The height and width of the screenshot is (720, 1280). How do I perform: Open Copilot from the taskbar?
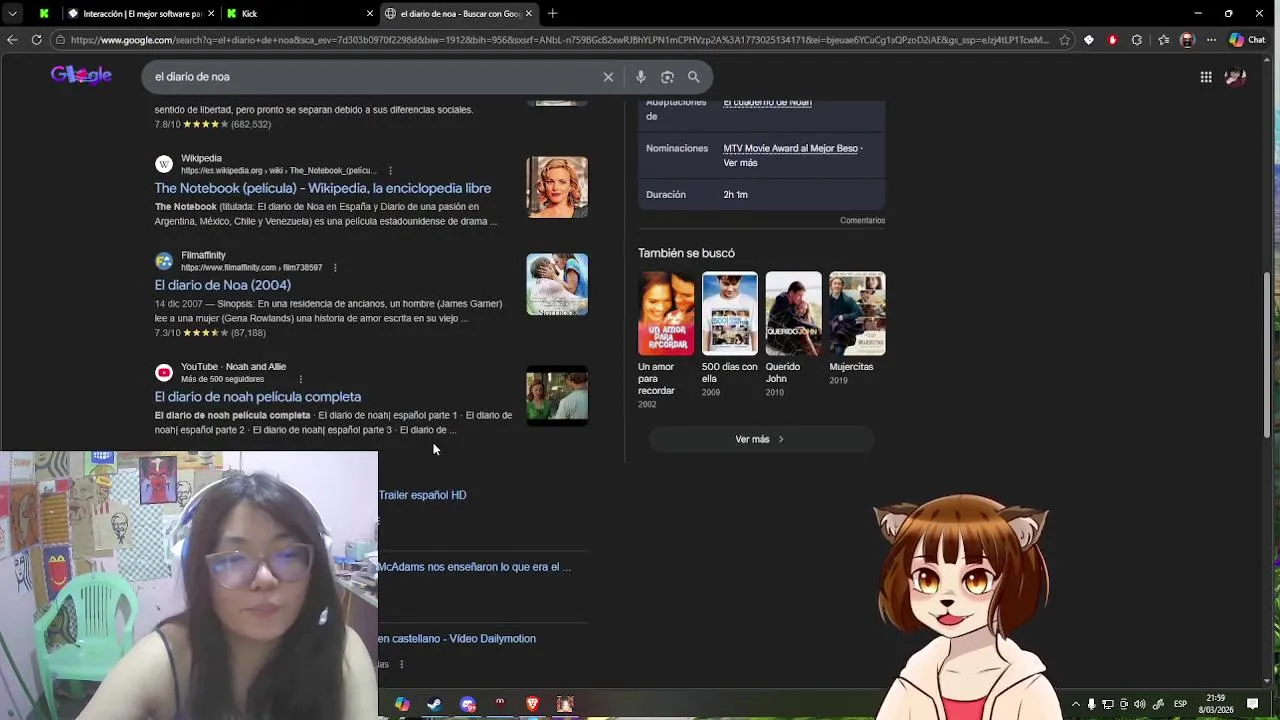point(401,704)
